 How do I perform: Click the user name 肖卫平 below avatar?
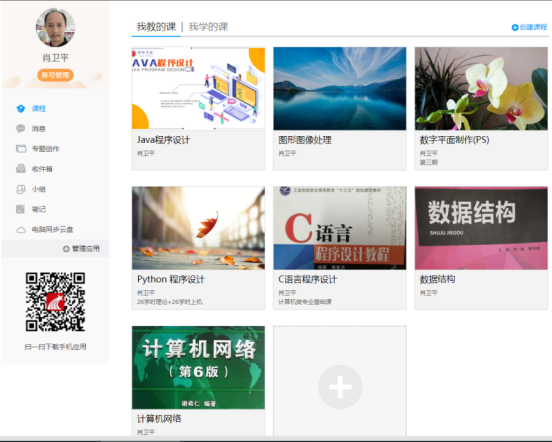(55, 58)
